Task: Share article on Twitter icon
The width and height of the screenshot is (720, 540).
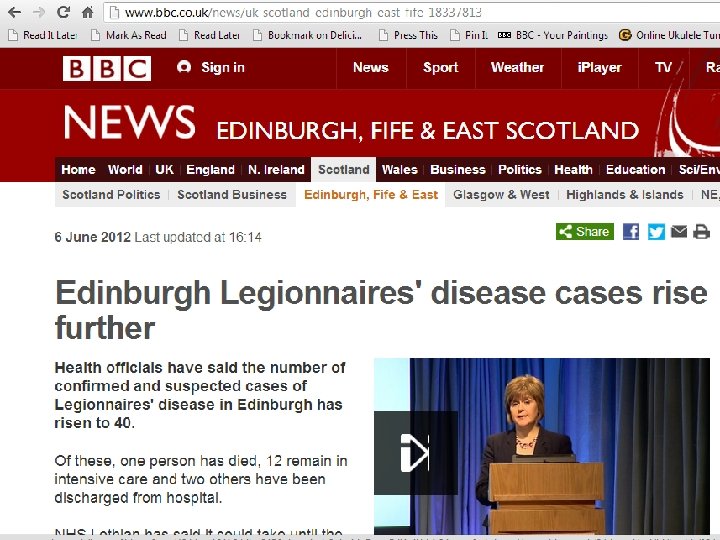Action: coord(656,231)
